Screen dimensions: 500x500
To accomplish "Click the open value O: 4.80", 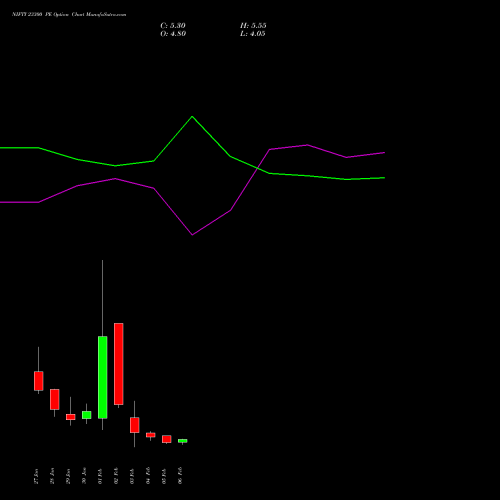I will click(x=173, y=34).
